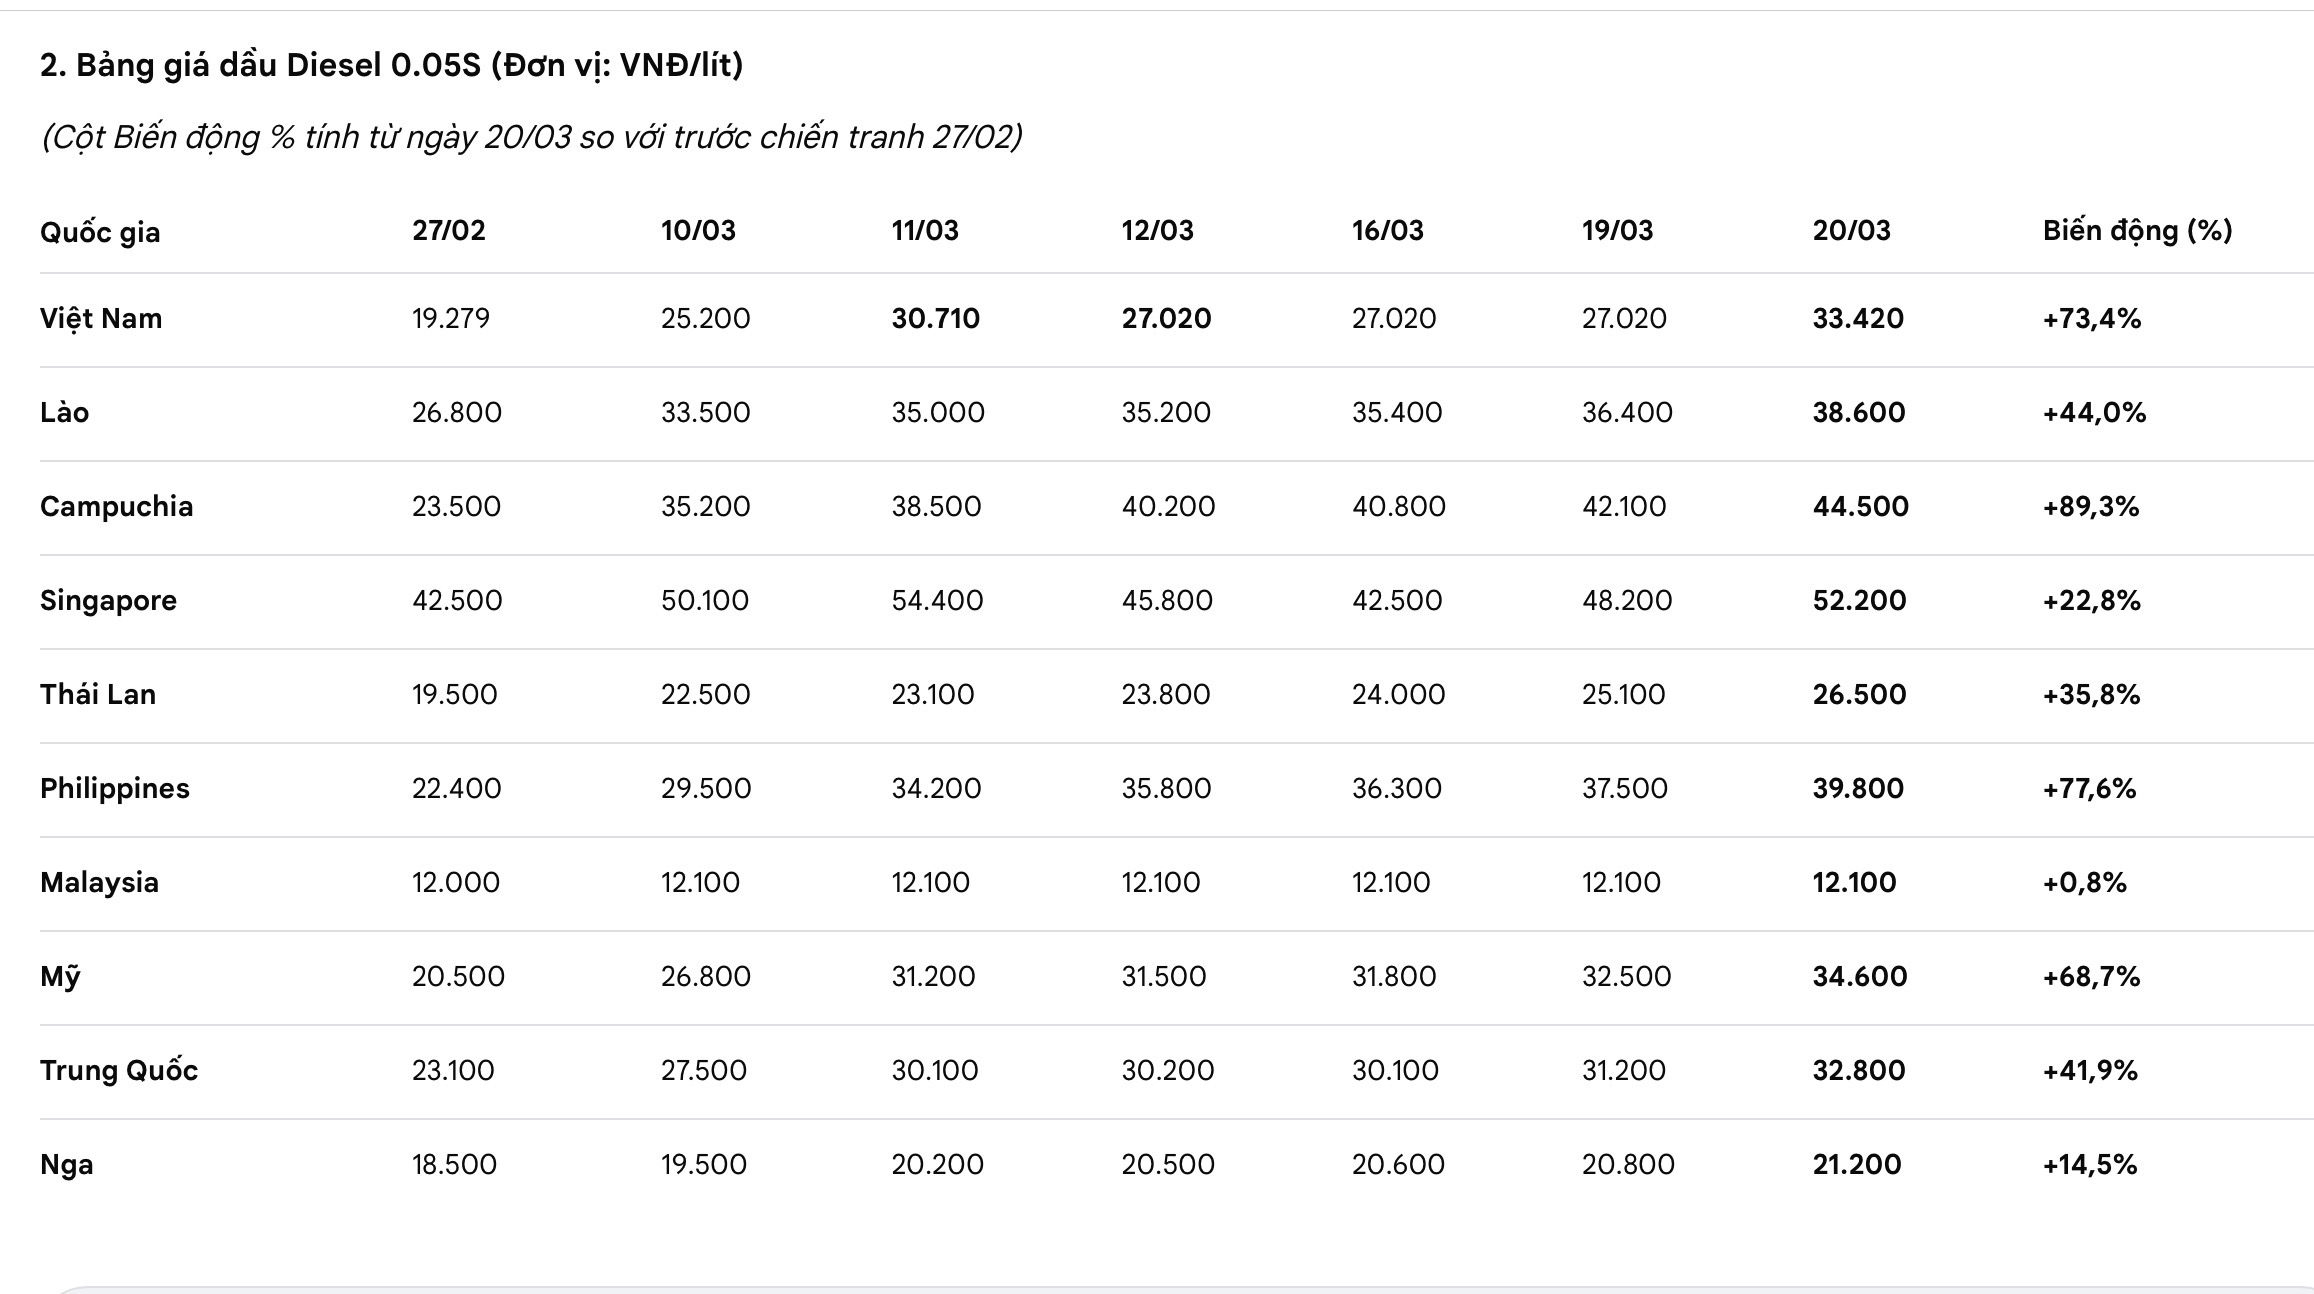
Task: Click the Diesel 0.05S table heading
Action: pos(392,65)
